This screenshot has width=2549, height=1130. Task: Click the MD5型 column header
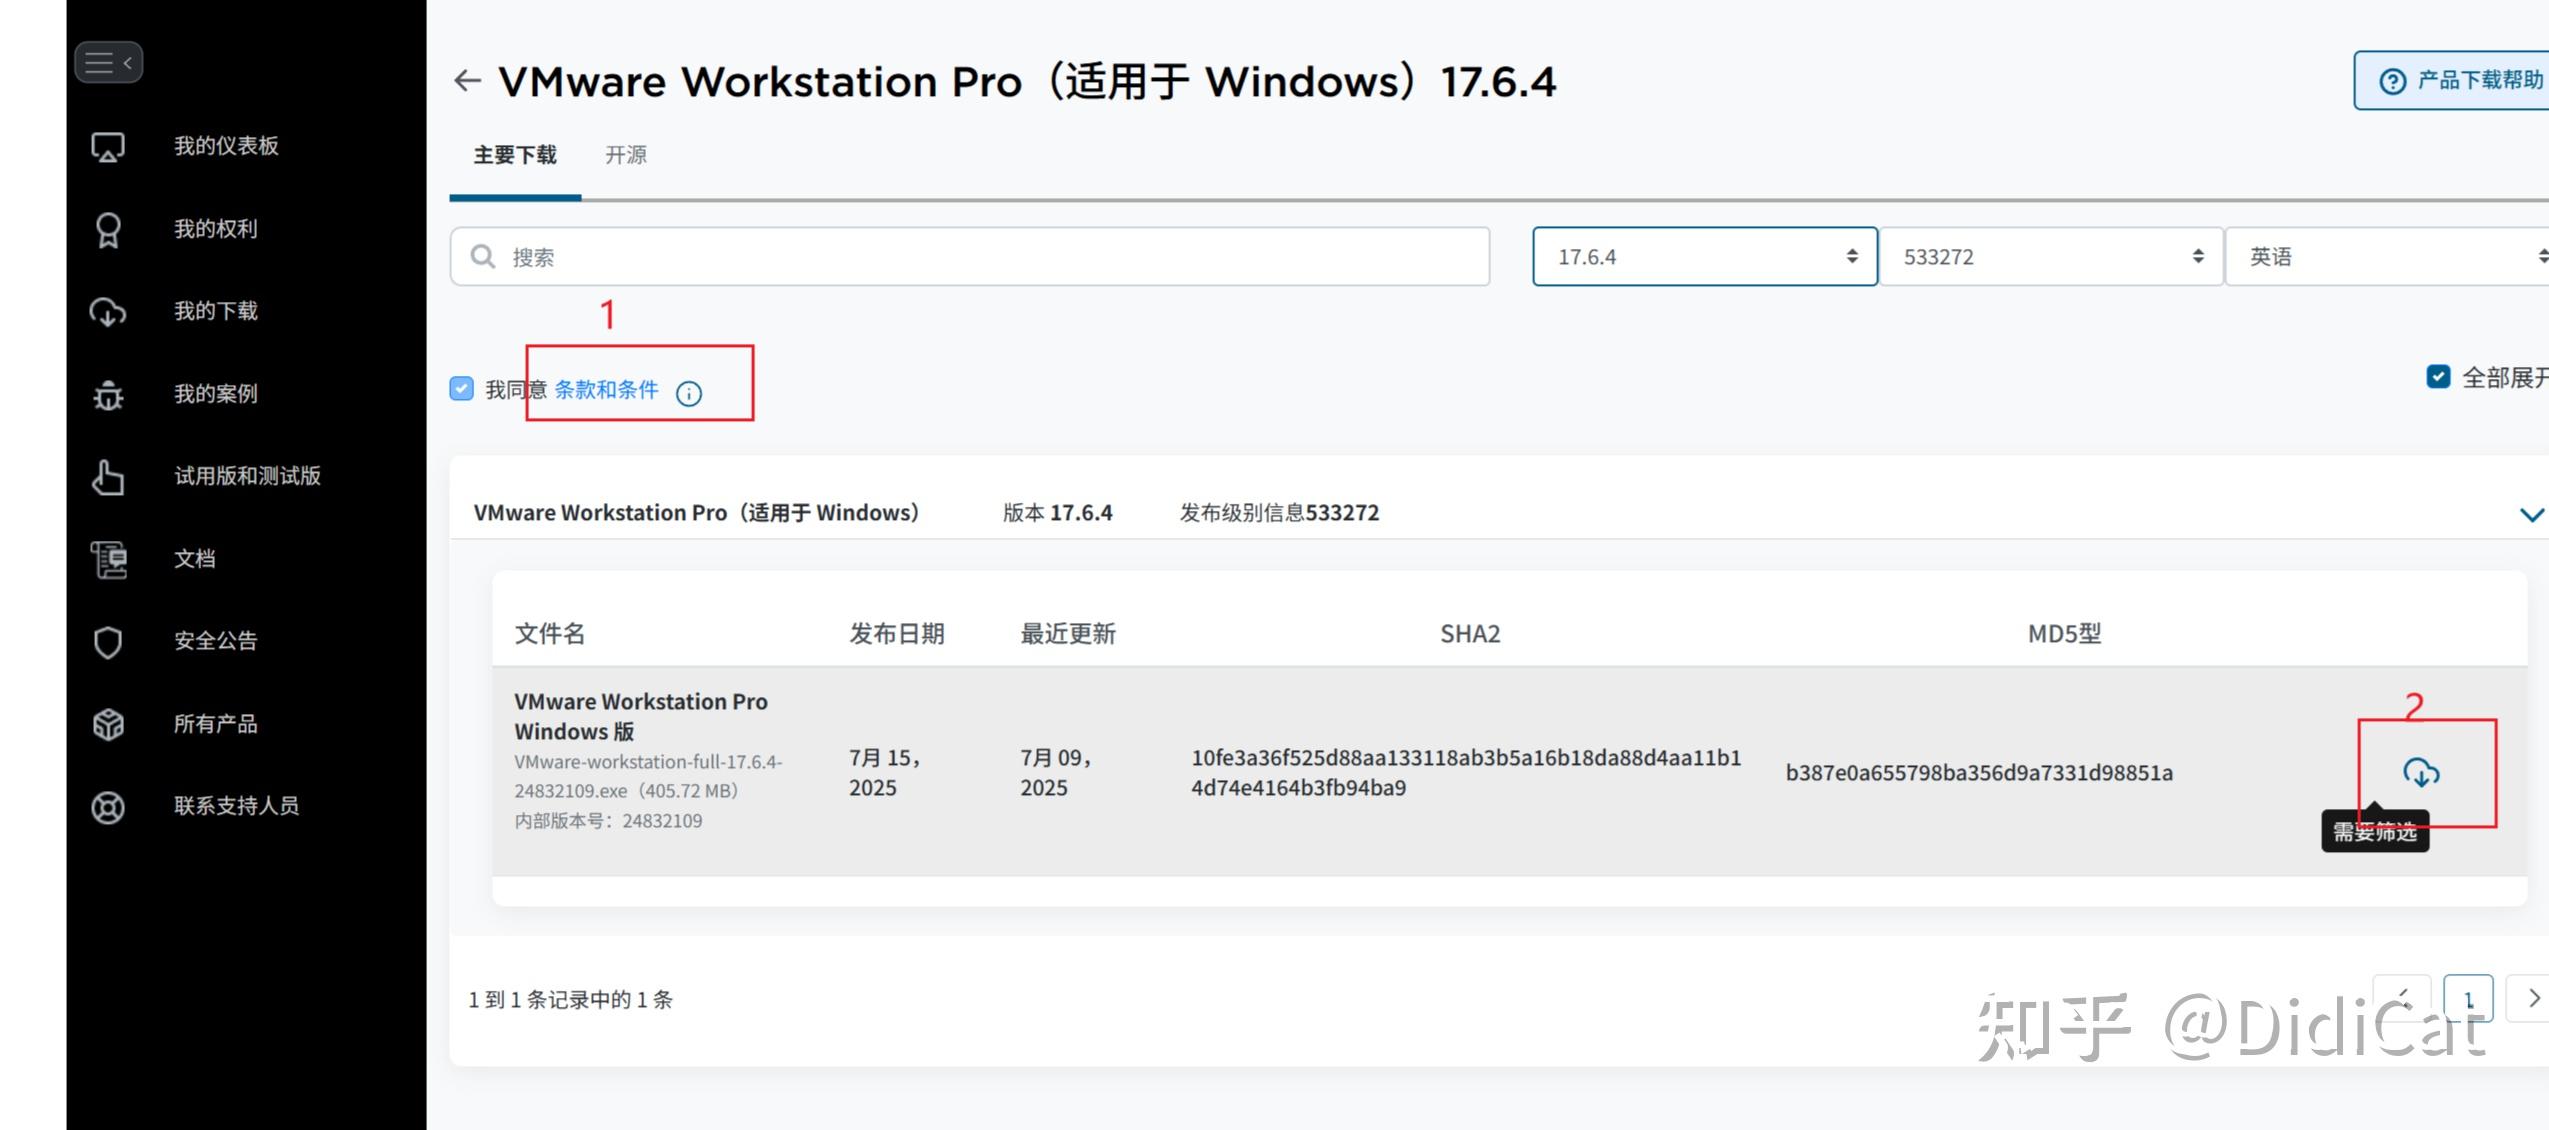point(2064,634)
